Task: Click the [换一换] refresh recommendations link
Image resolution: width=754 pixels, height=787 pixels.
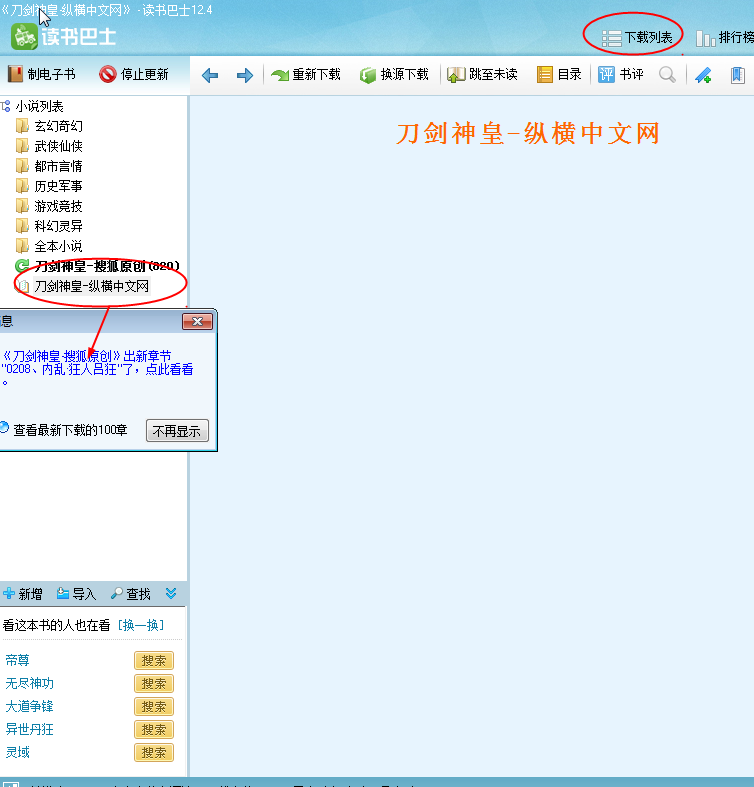Action: [x=141, y=625]
